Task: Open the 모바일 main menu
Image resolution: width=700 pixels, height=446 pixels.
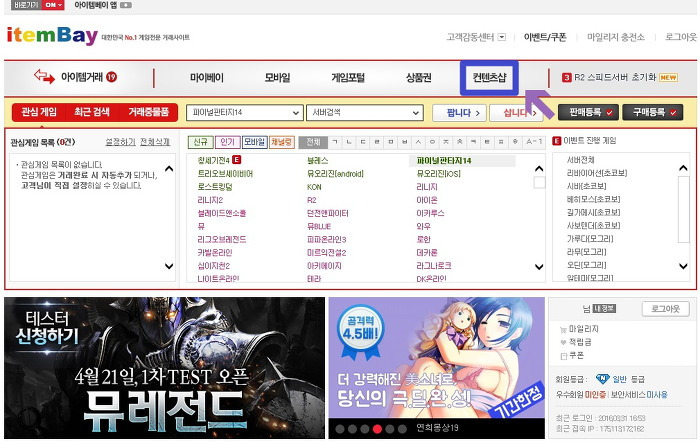Action: pyautogui.click(x=277, y=78)
